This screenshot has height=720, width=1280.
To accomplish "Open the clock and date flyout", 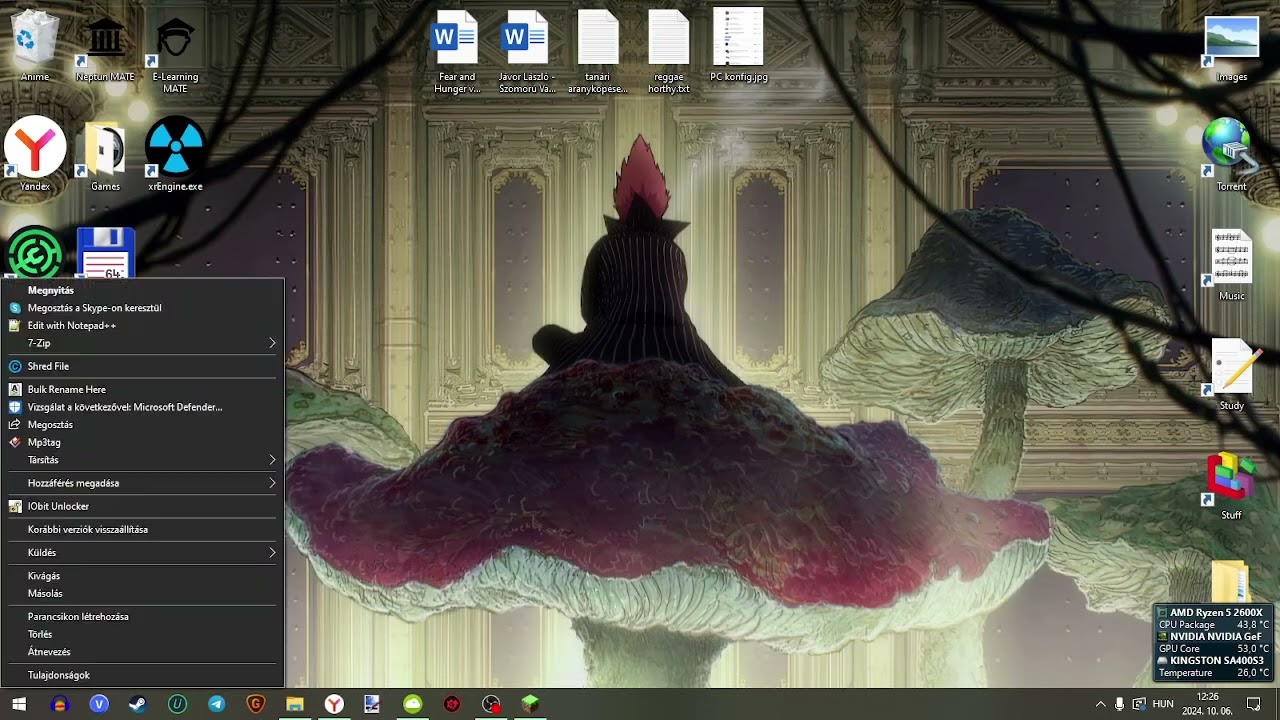I will coord(1207,704).
